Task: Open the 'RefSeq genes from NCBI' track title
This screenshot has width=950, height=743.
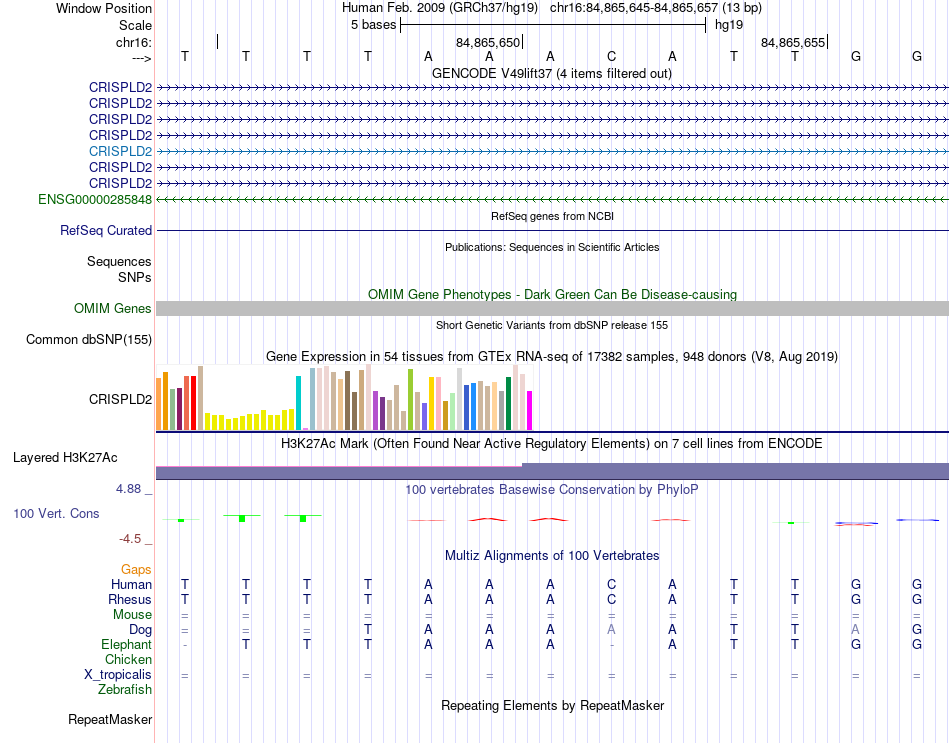Action: point(552,216)
